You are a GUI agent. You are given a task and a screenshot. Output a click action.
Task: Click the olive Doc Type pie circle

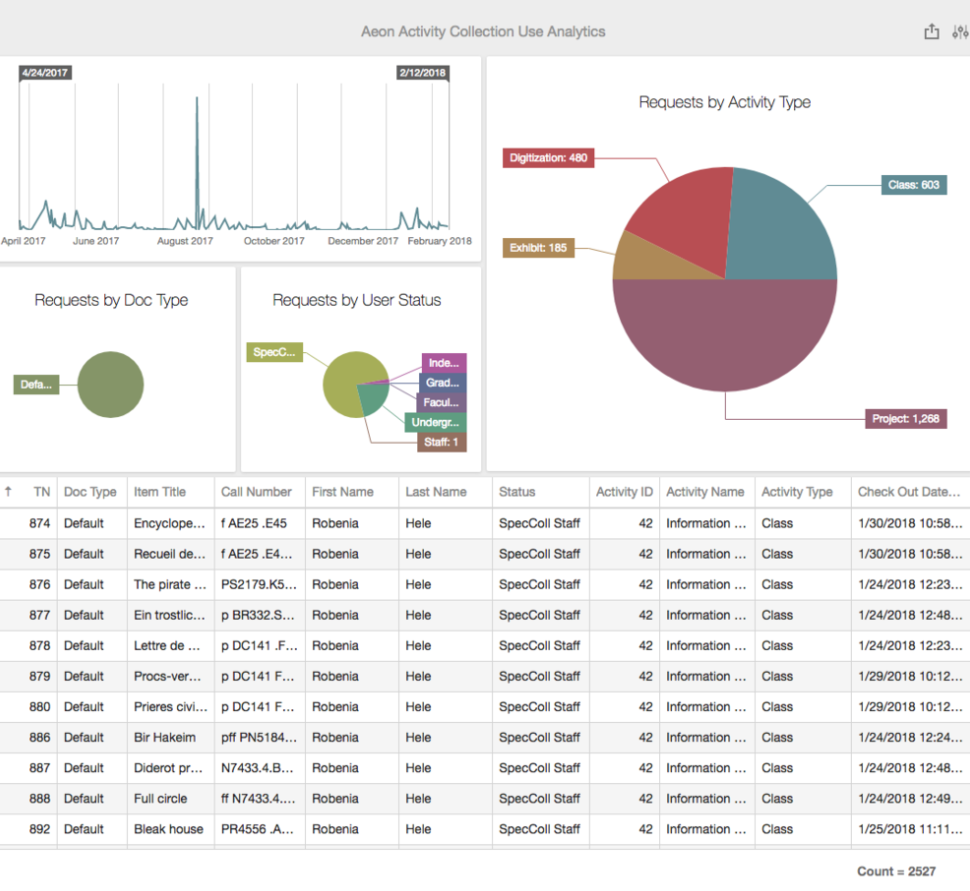111,385
